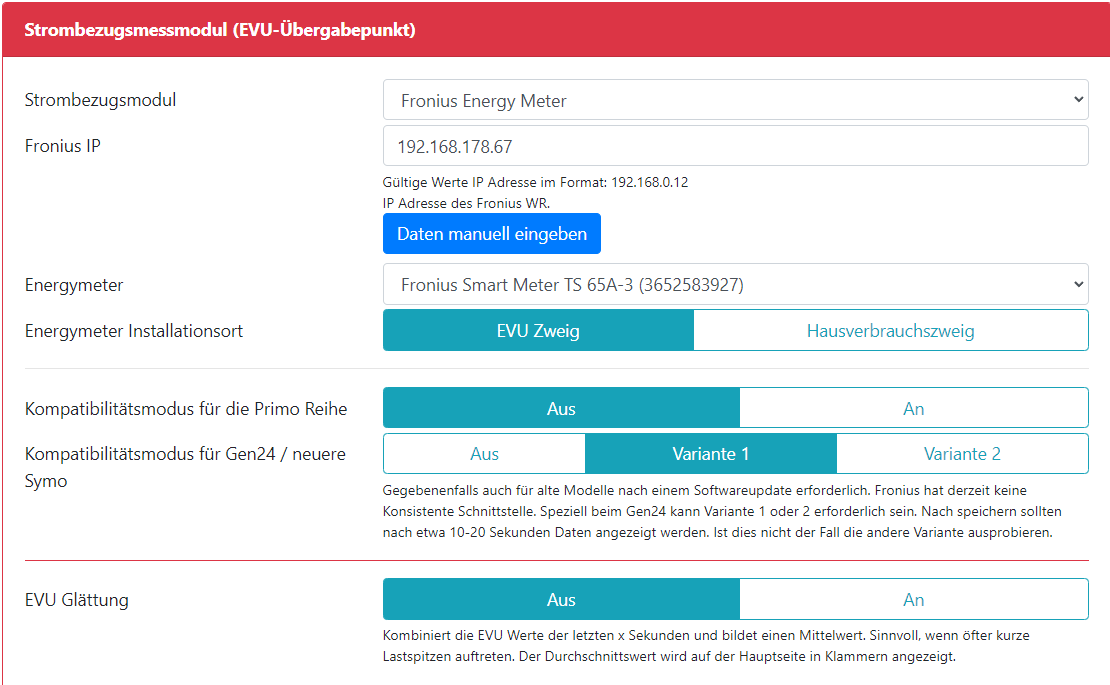Viewport: 1110px width, 685px height.
Task: Click the Daten manuell eingeben button
Action: [491, 234]
